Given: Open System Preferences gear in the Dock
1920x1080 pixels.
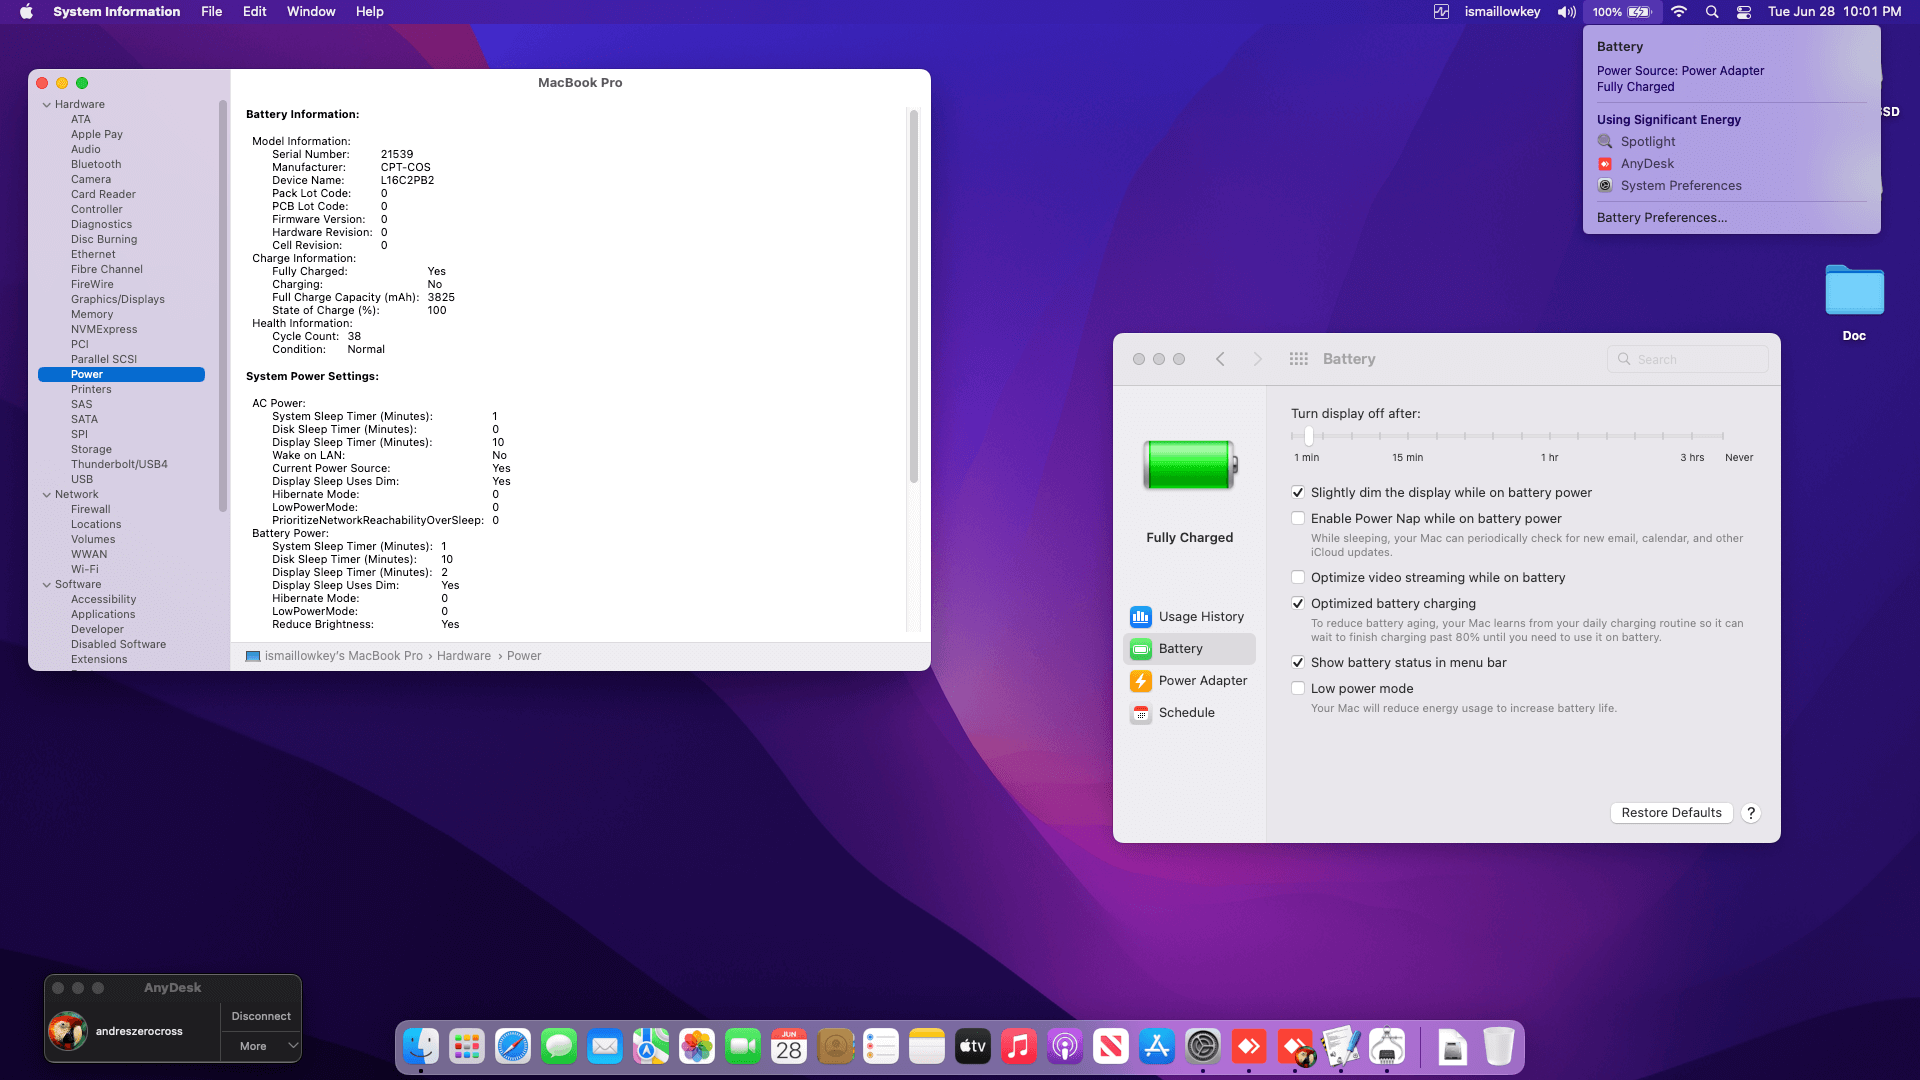Looking at the screenshot, I should point(1203,1047).
